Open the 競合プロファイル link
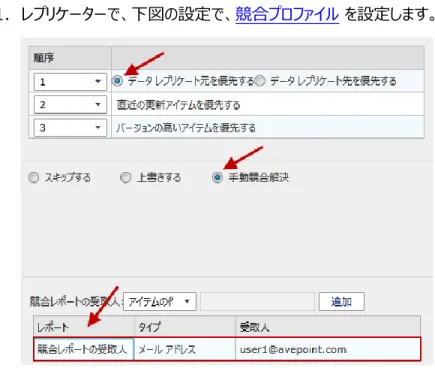The image size is (435, 368). click(x=287, y=14)
